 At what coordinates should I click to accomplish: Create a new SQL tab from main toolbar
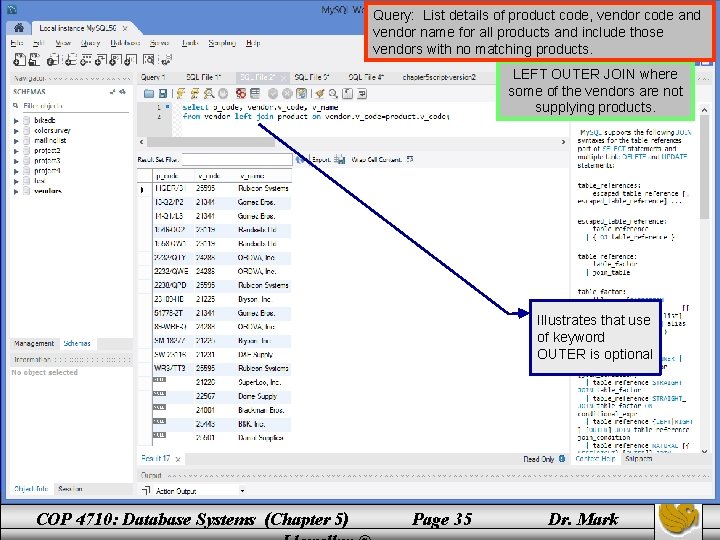20,59
